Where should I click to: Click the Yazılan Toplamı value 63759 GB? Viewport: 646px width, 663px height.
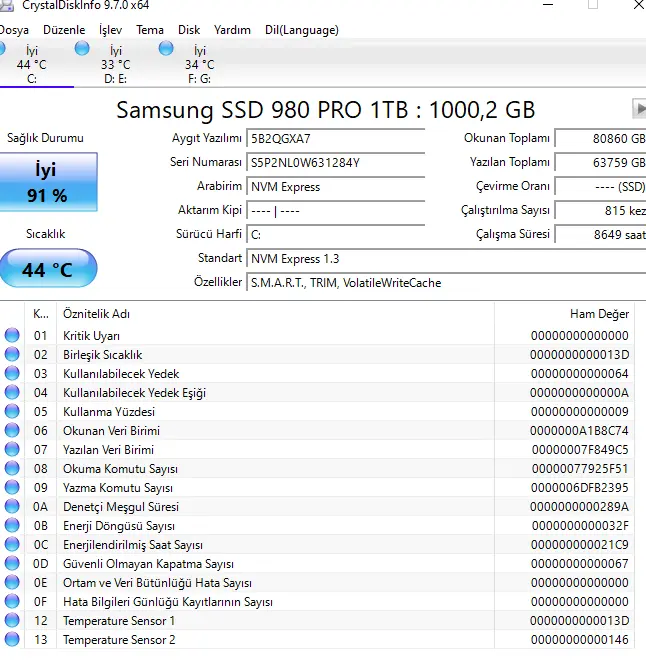(x=600, y=163)
